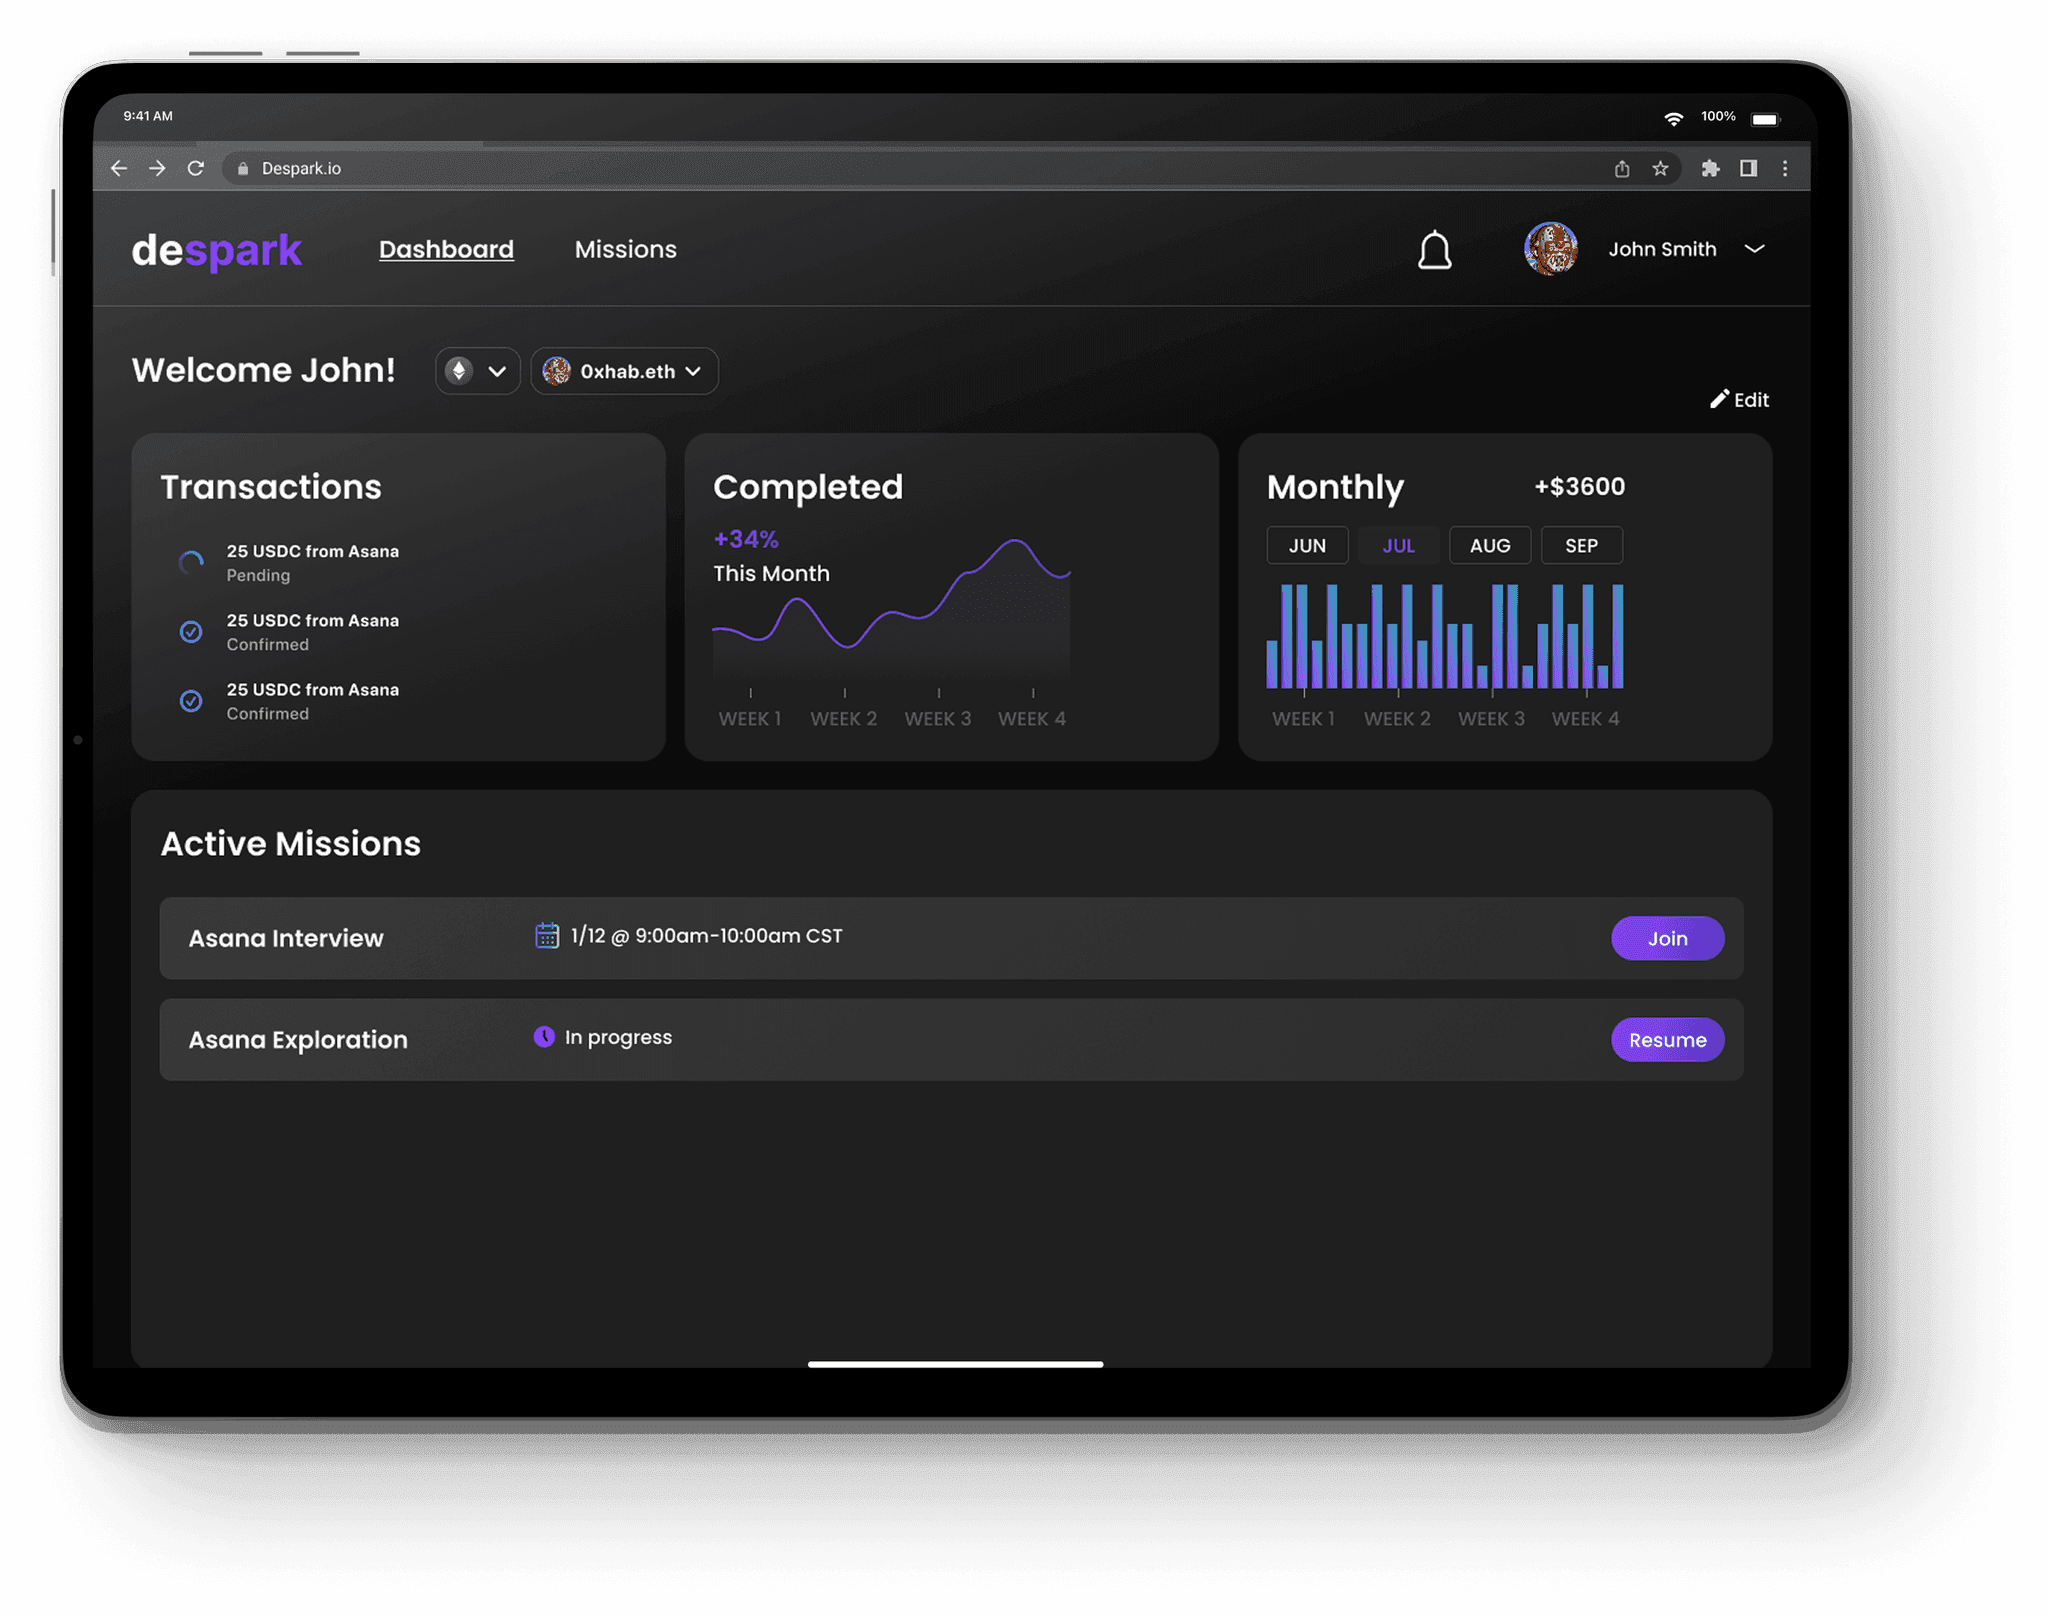Click the despark logo
Viewport: 2048px width, 1616px height.
[217, 250]
